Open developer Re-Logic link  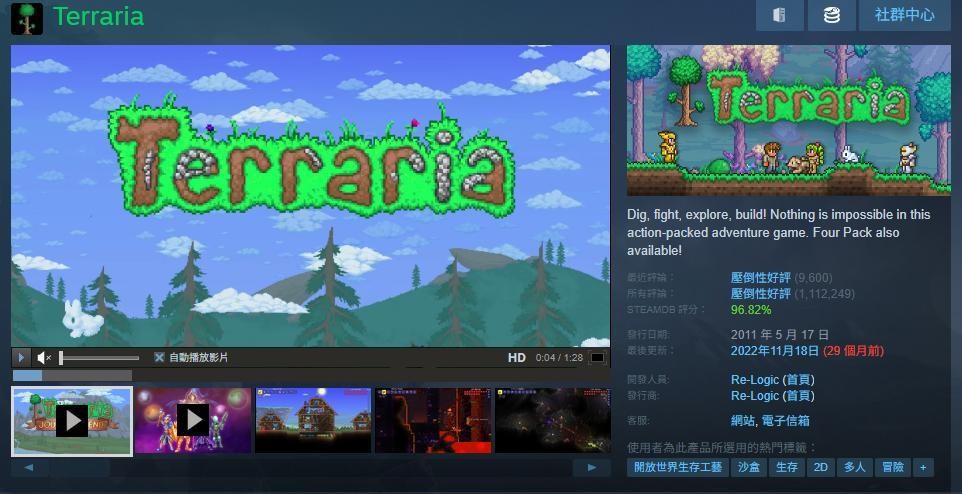tap(755, 380)
